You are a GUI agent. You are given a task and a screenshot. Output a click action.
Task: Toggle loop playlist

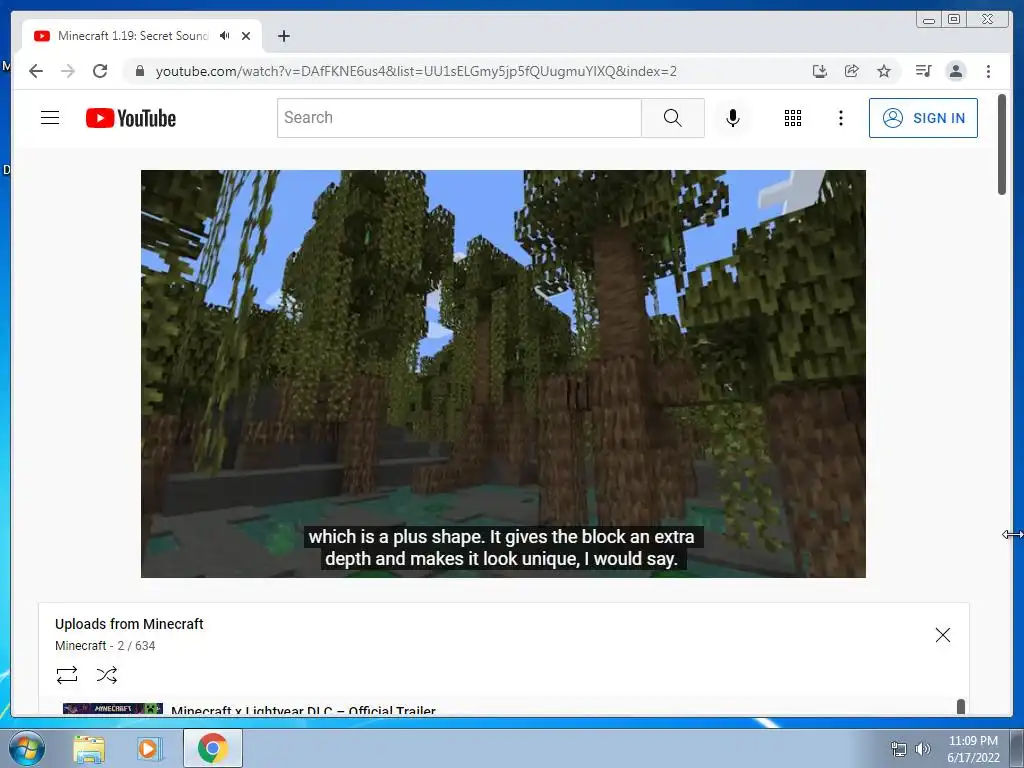click(x=67, y=675)
